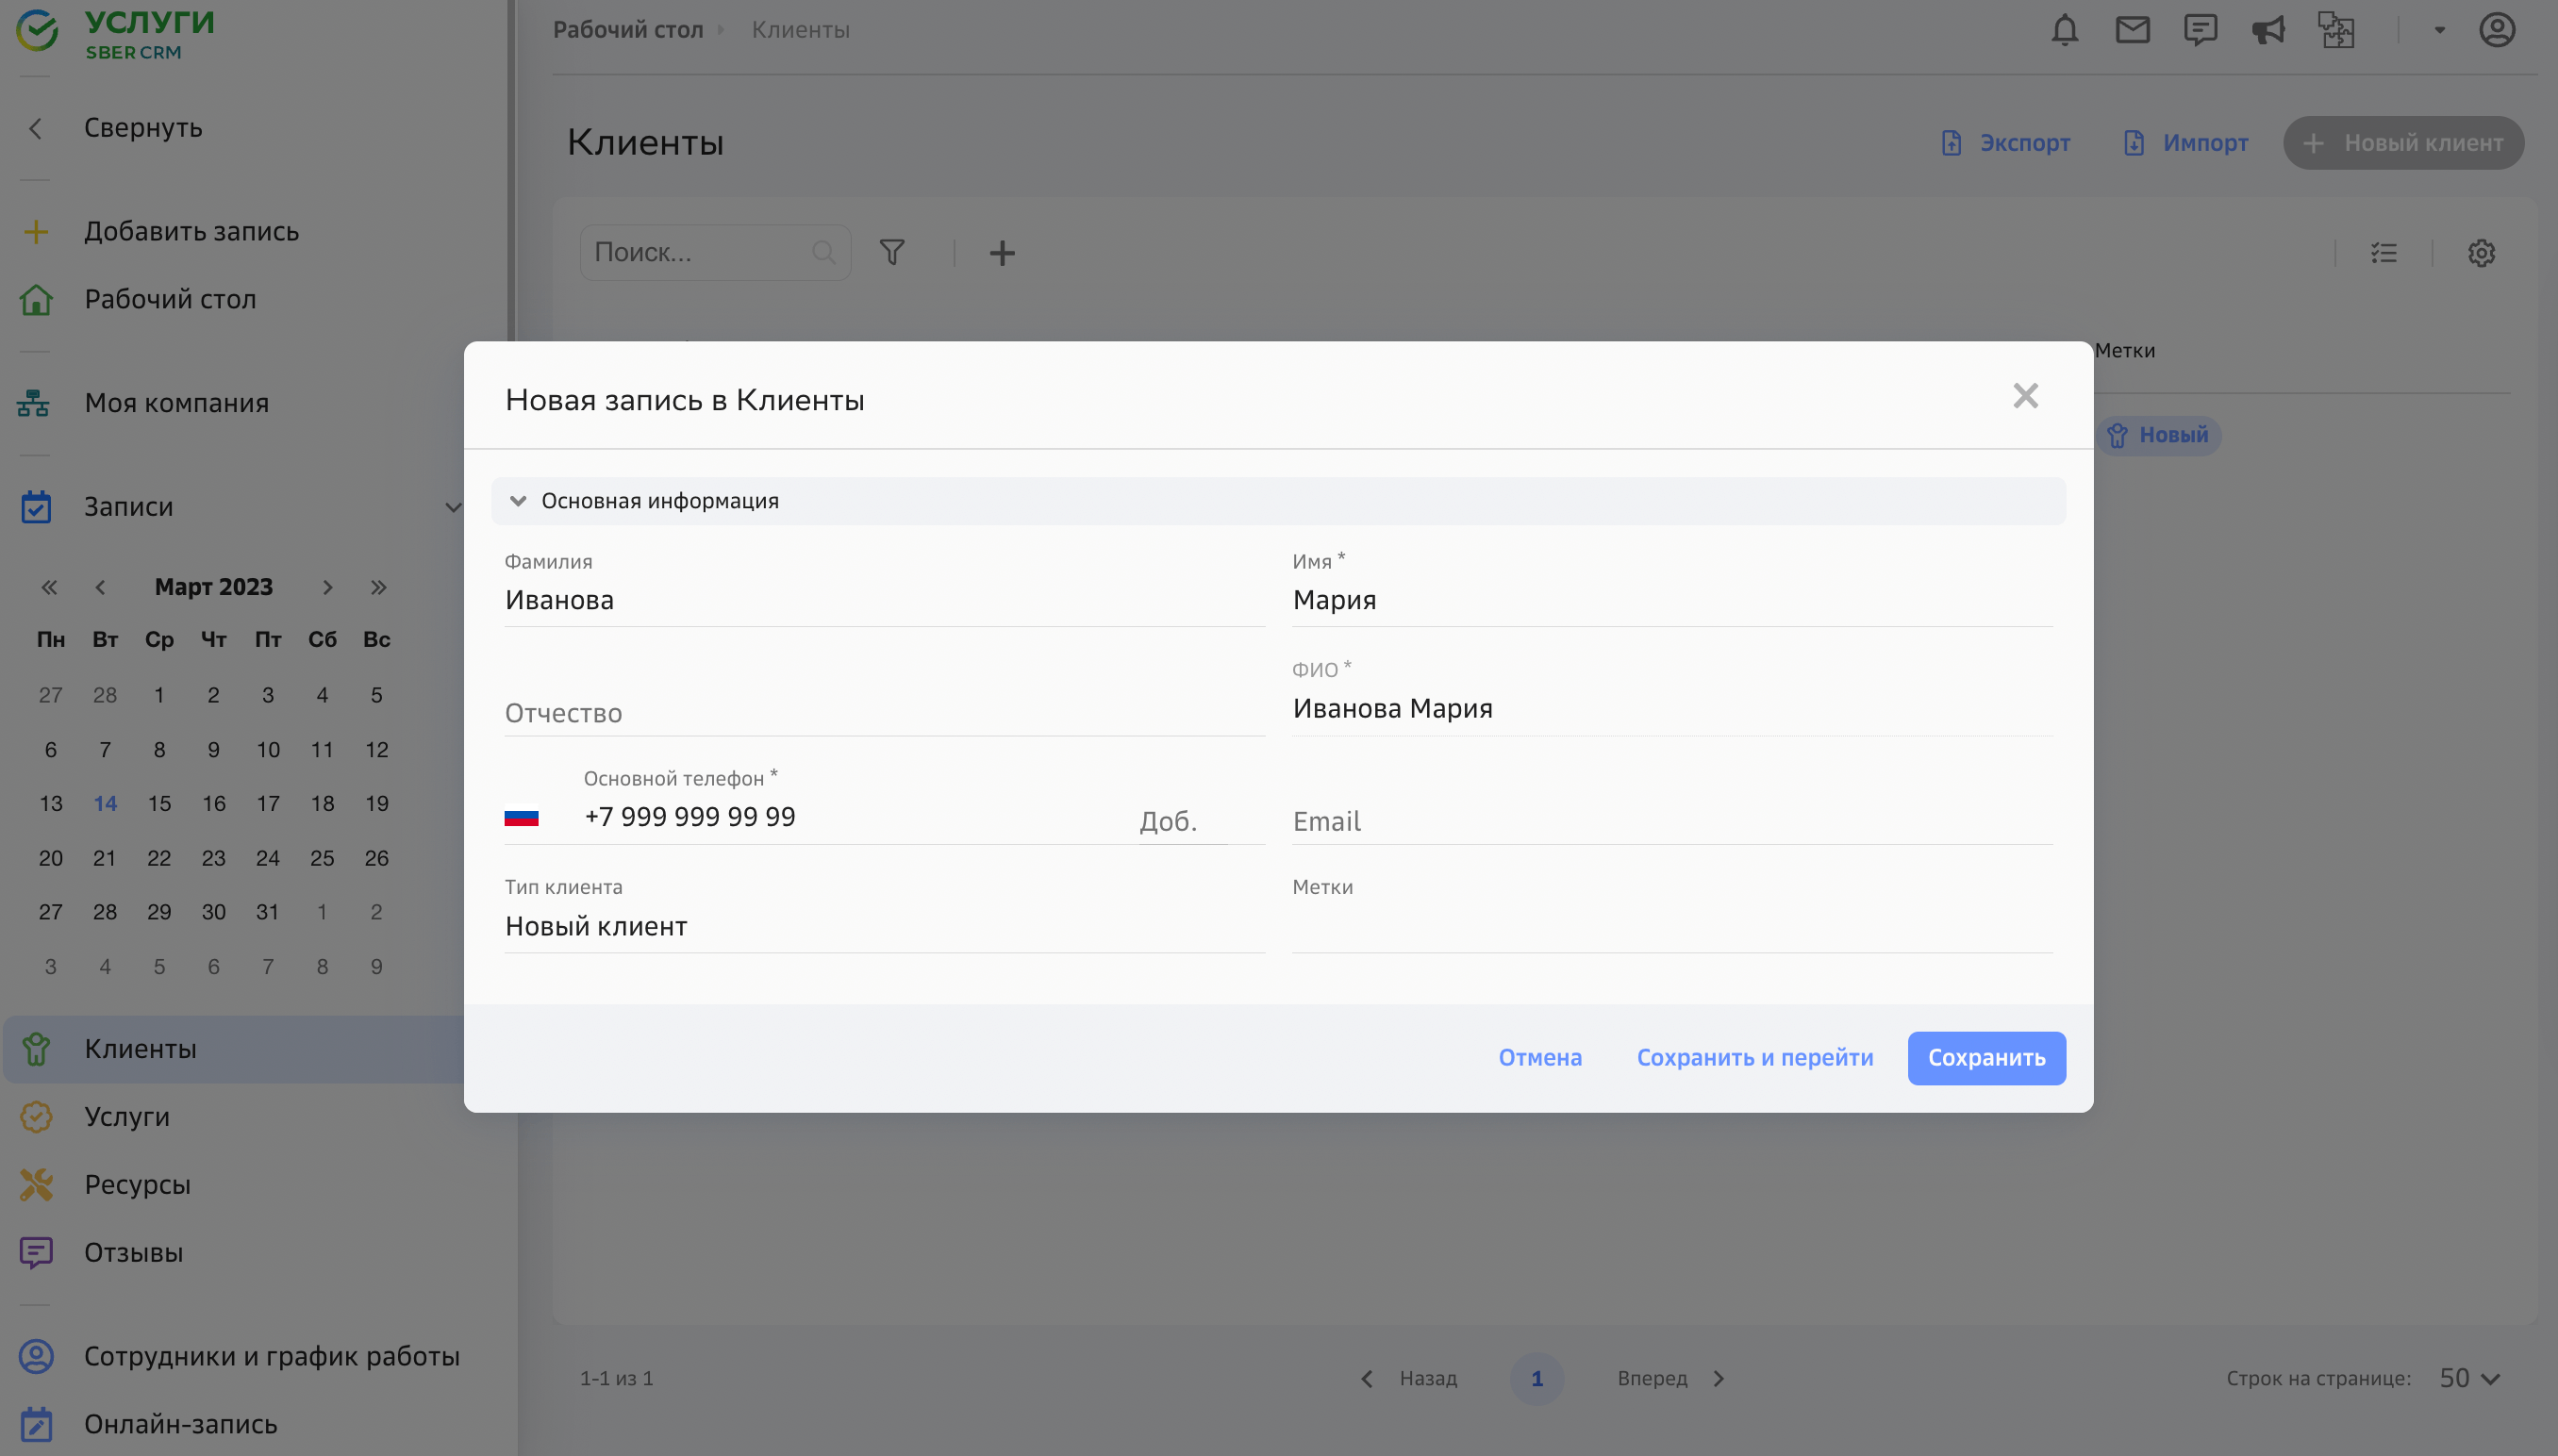Open the integrations puzzle icon
The image size is (2558, 1456).
pyautogui.click(x=2336, y=30)
